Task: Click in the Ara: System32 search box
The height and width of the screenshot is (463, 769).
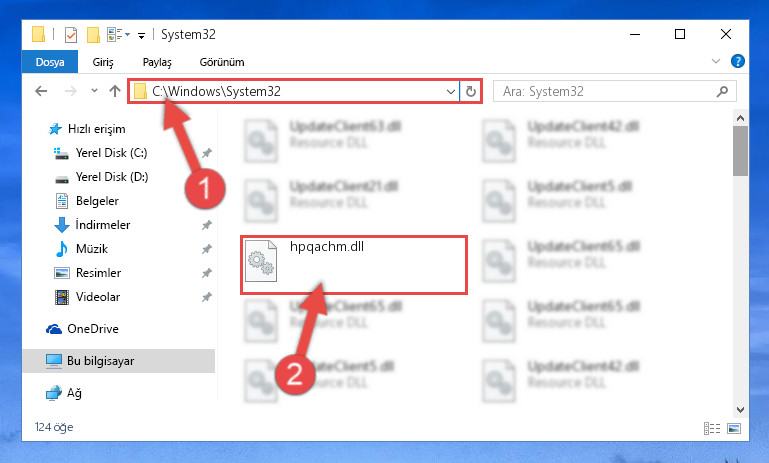Action: pos(604,92)
